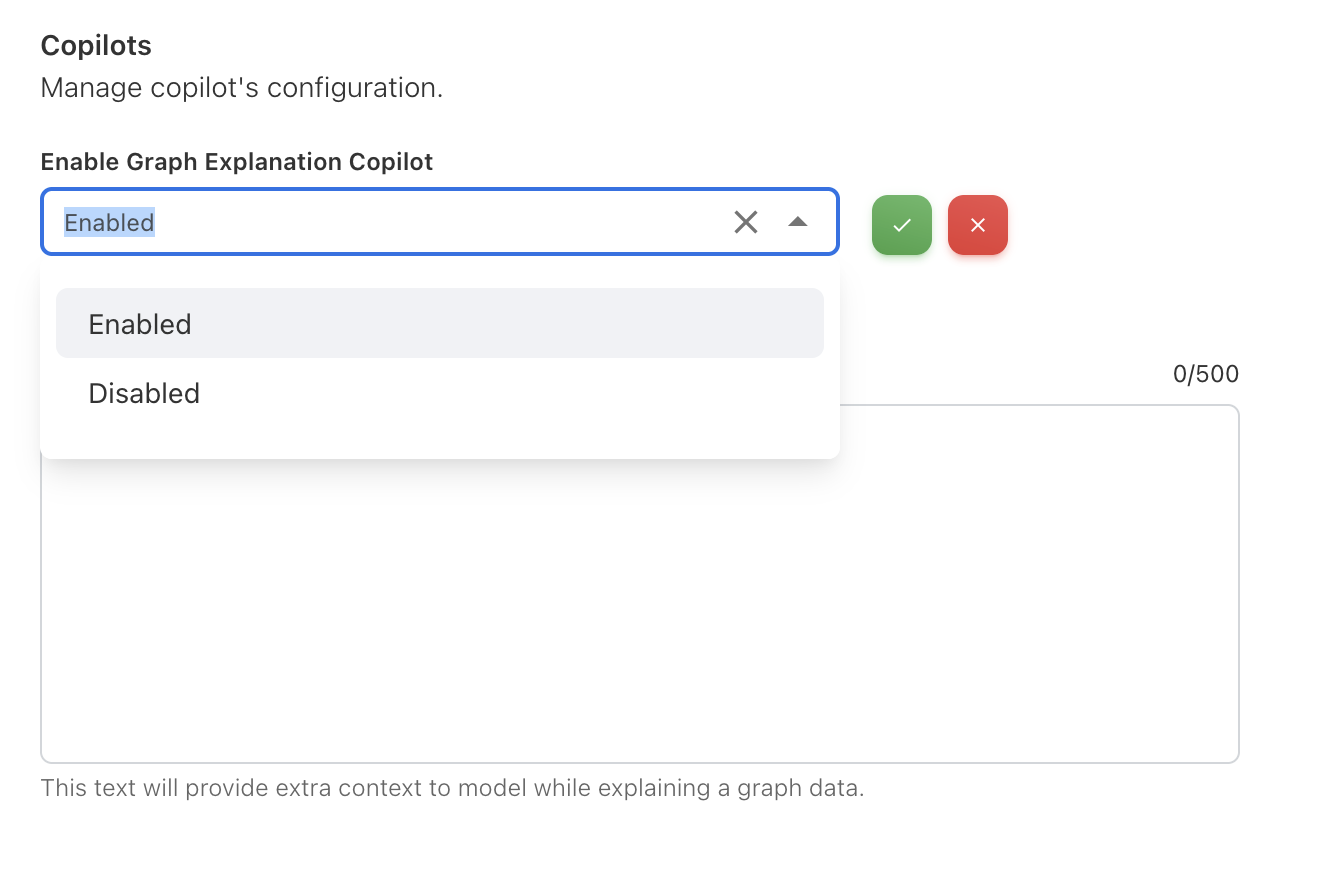Image resolution: width=1320 pixels, height=880 pixels.
Task: Save the copilot setting via the green button
Action: coord(902,225)
